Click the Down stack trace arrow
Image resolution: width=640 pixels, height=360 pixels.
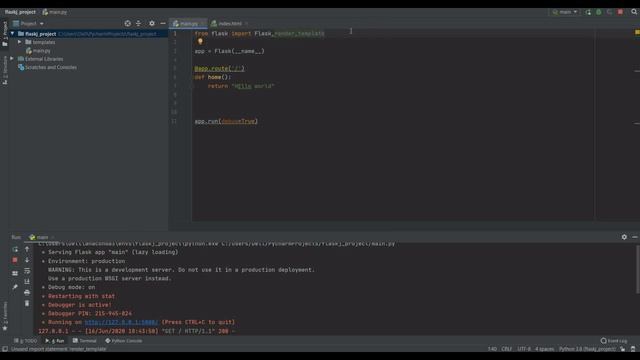[27, 260]
